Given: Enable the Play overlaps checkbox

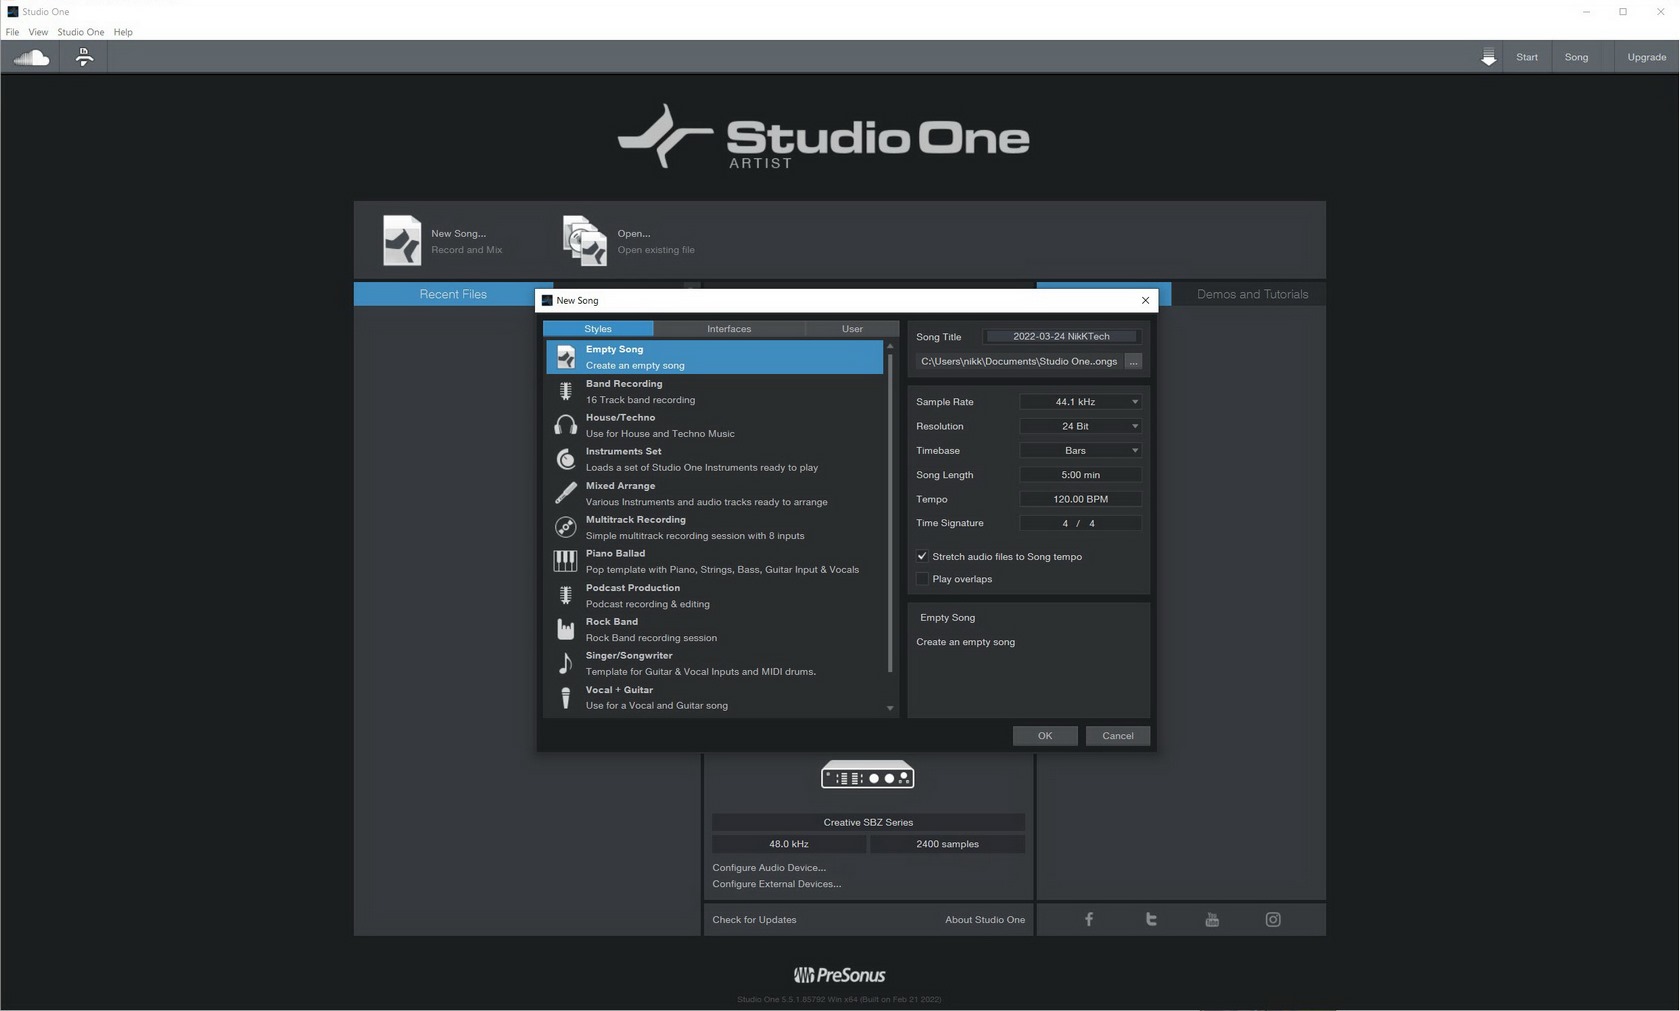Looking at the screenshot, I should coord(922,579).
